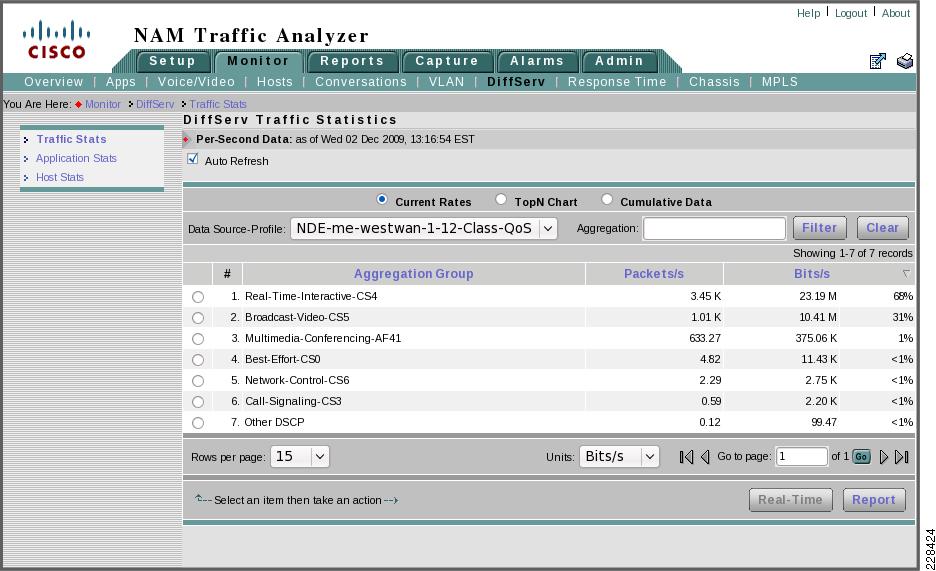Open the Reports tab

pyautogui.click(x=352, y=61)
